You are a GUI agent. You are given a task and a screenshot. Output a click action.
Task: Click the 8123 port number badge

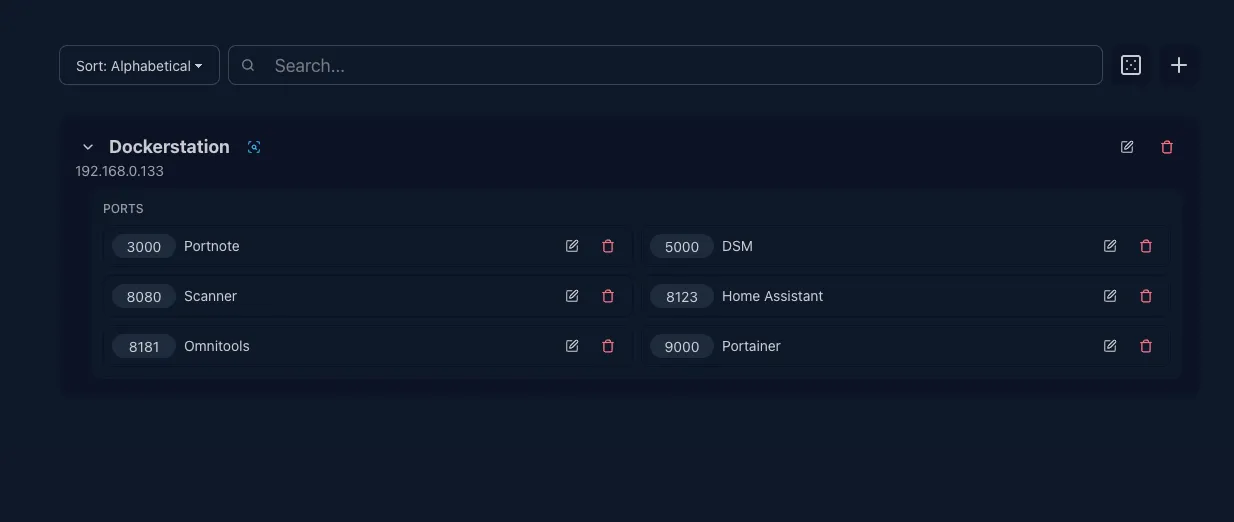[x=682, y=296]
